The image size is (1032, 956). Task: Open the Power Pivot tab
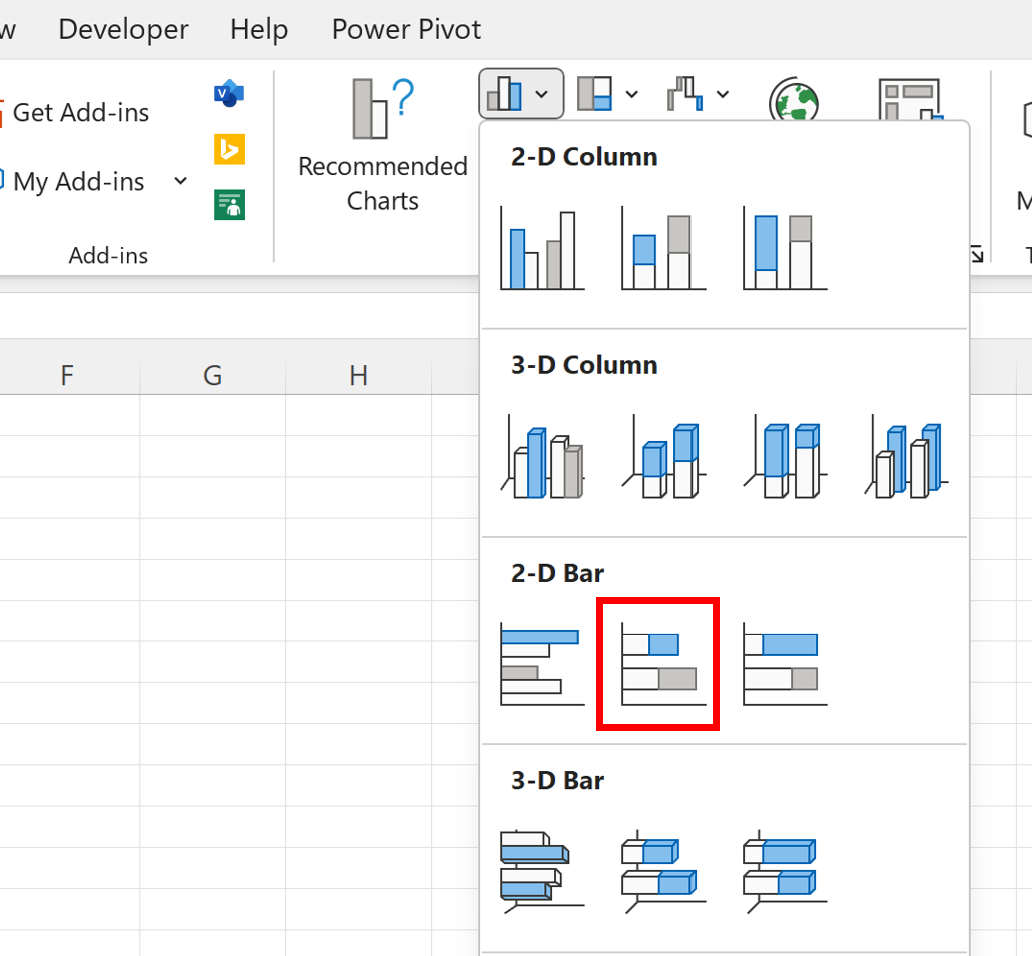[406, 29]
